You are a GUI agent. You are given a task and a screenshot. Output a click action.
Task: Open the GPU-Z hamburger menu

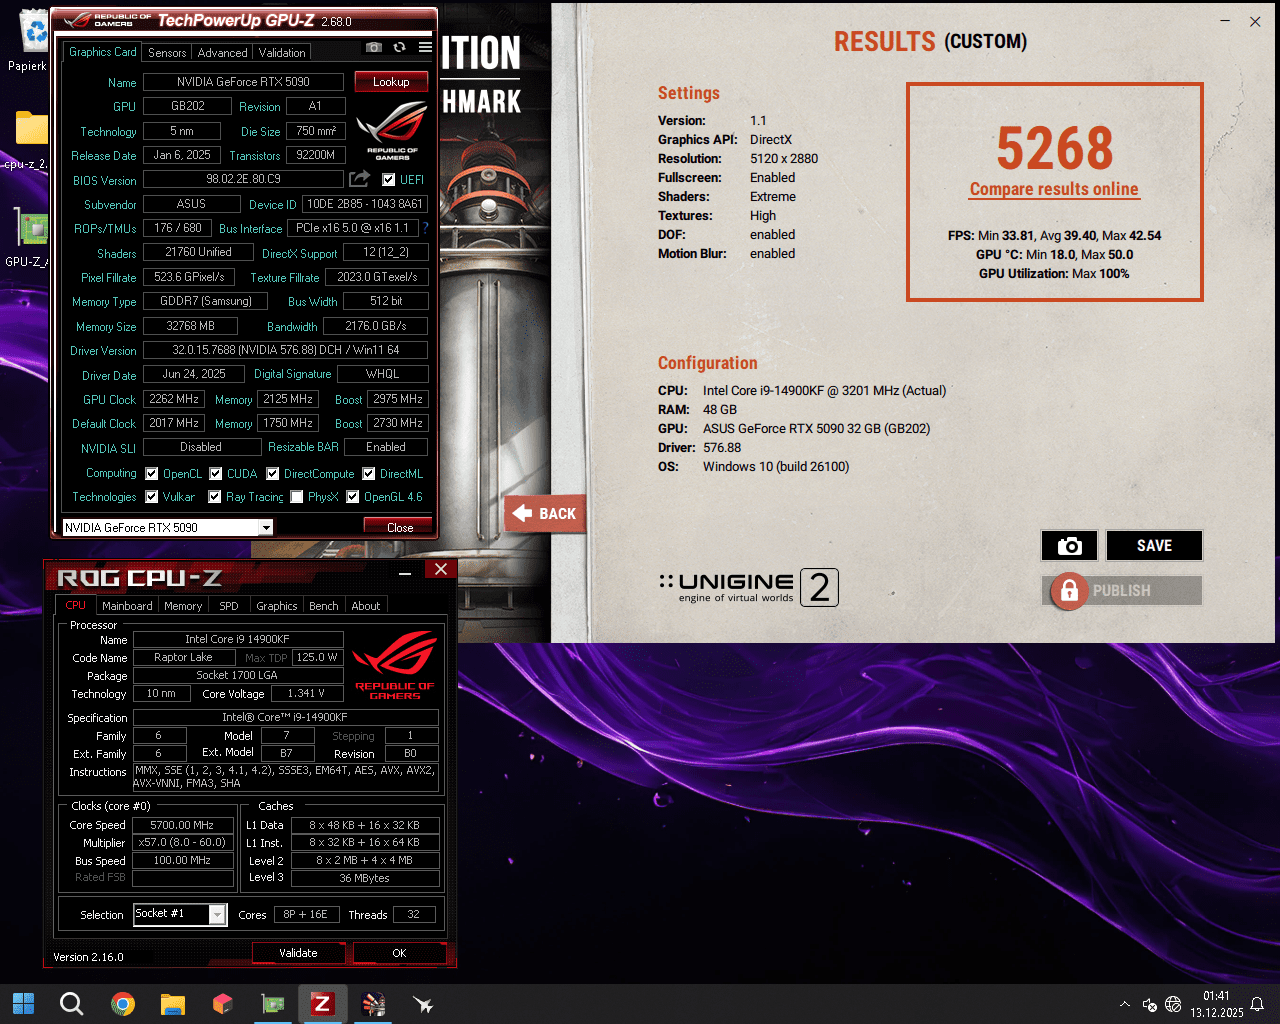click(x=425, y=47)
